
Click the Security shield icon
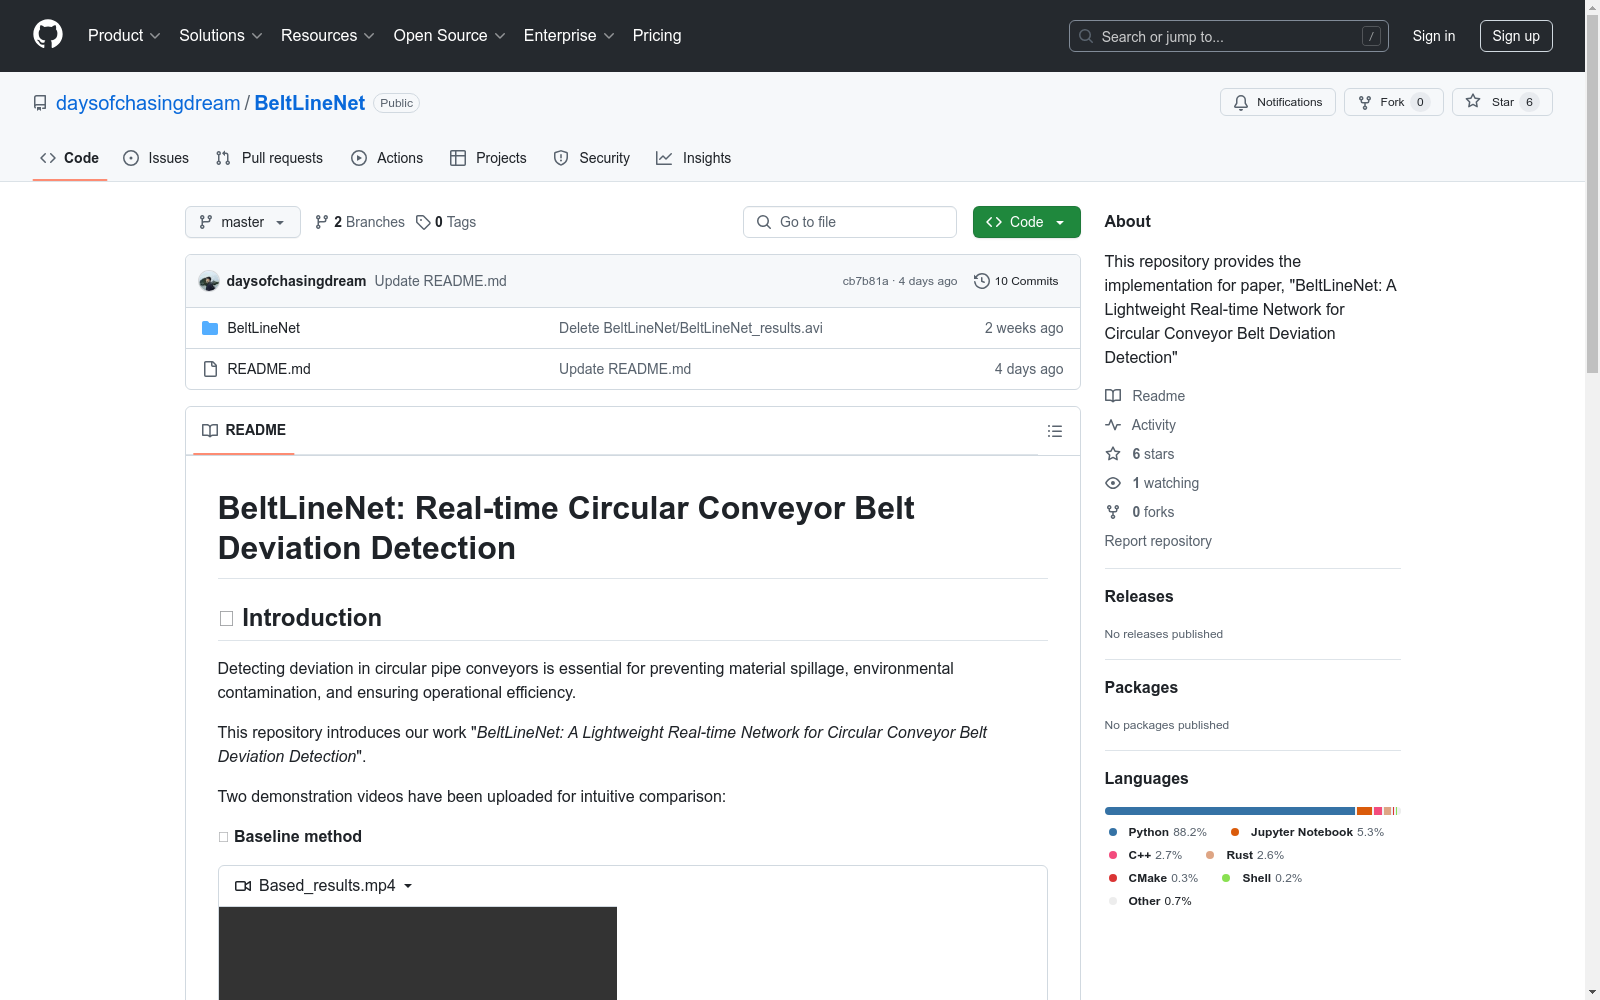[561, 158]
